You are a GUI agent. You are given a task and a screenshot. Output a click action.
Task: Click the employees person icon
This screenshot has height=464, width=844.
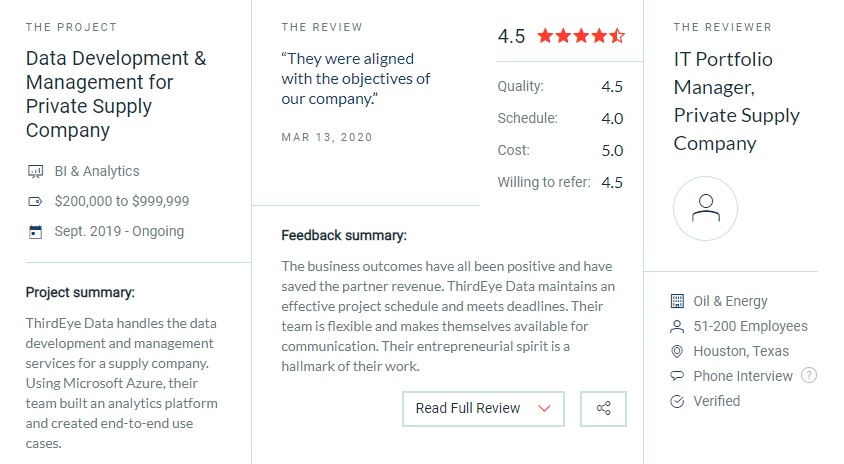(677, 326)
